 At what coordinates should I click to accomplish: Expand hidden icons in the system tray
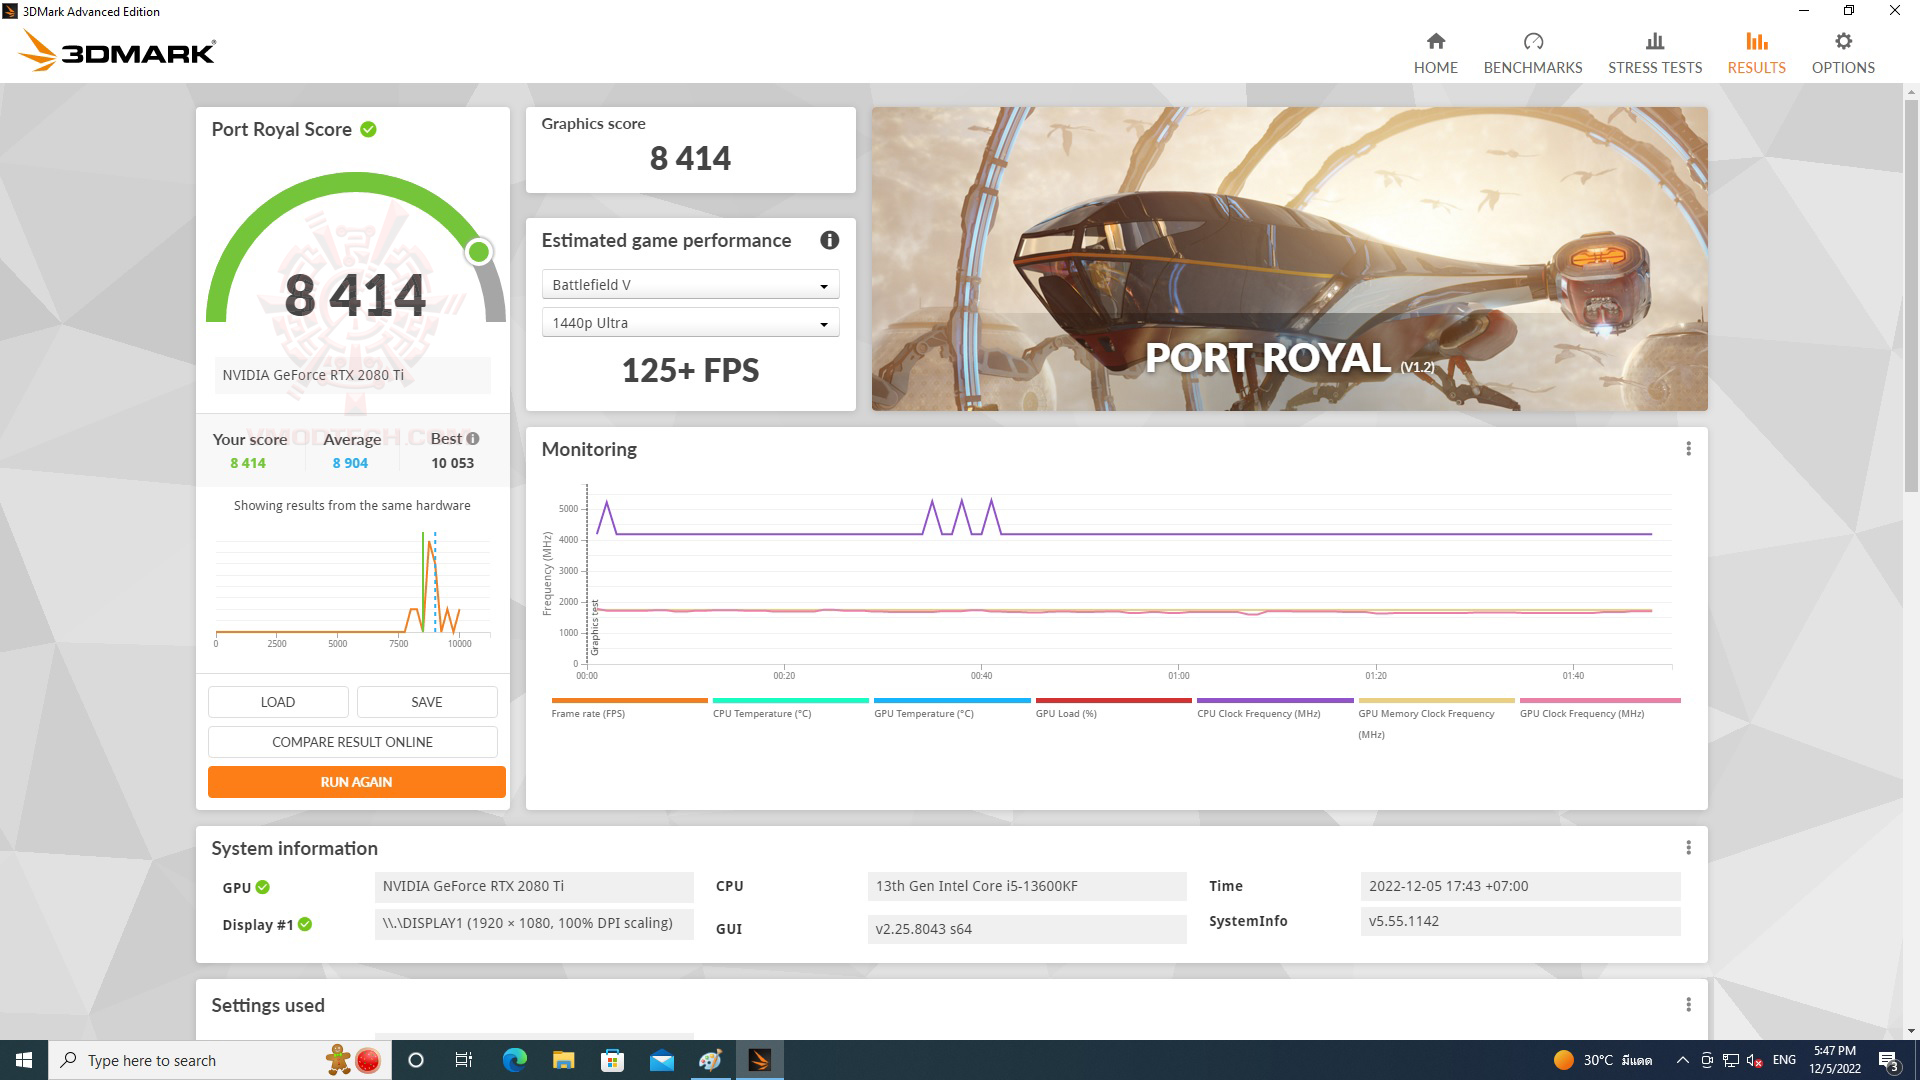(x=1685, y=1059)
